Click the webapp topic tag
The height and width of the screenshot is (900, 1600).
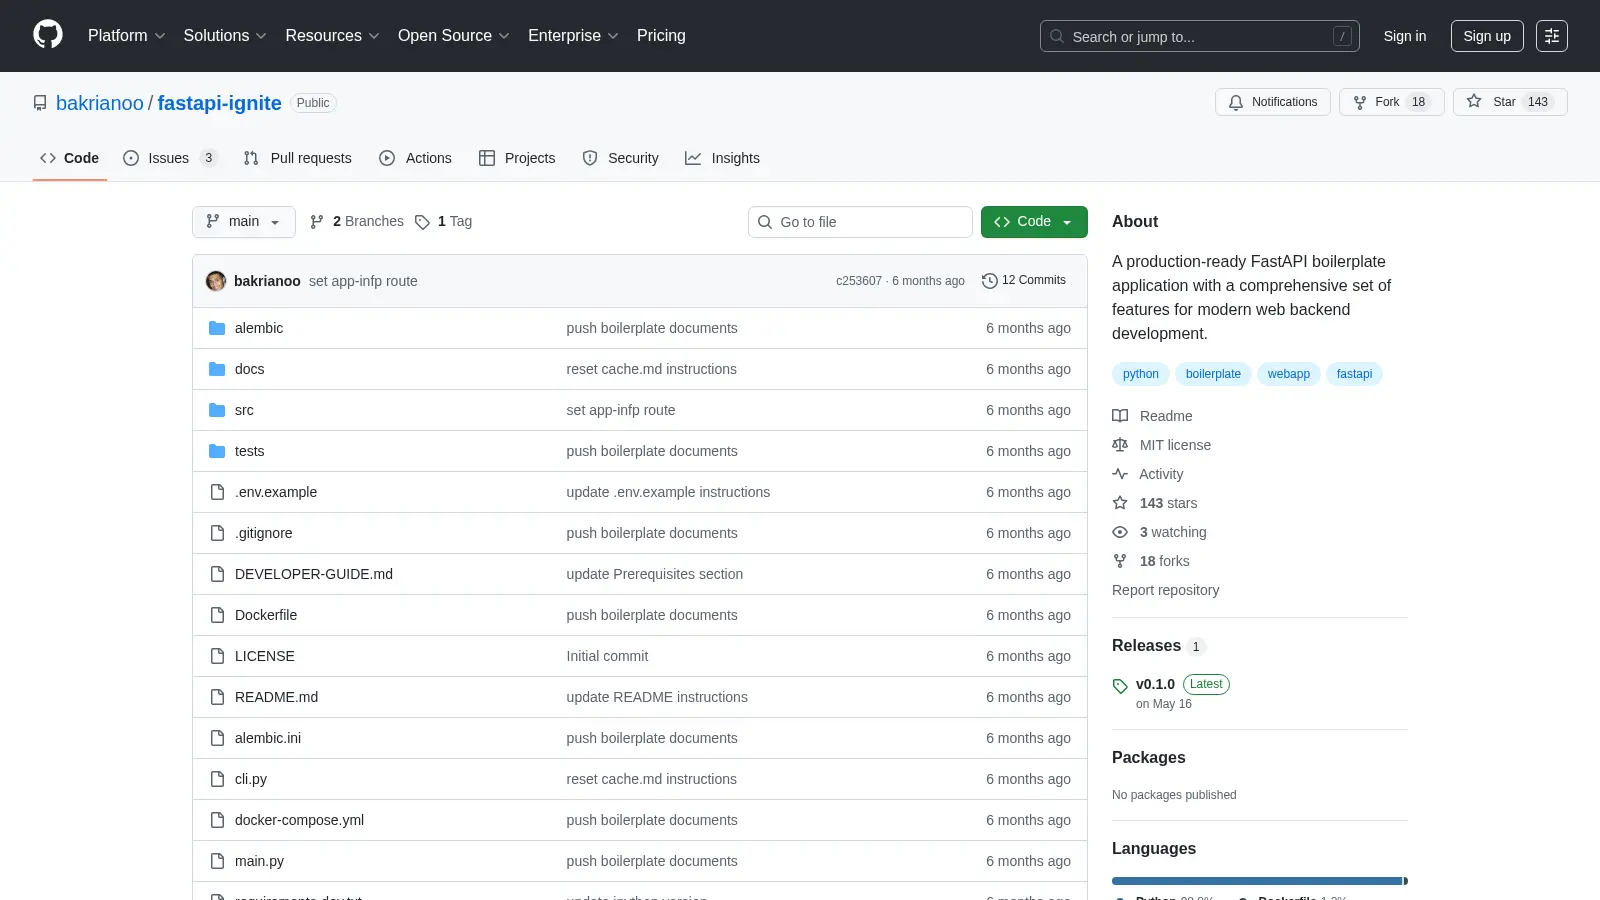(1288, 374)
